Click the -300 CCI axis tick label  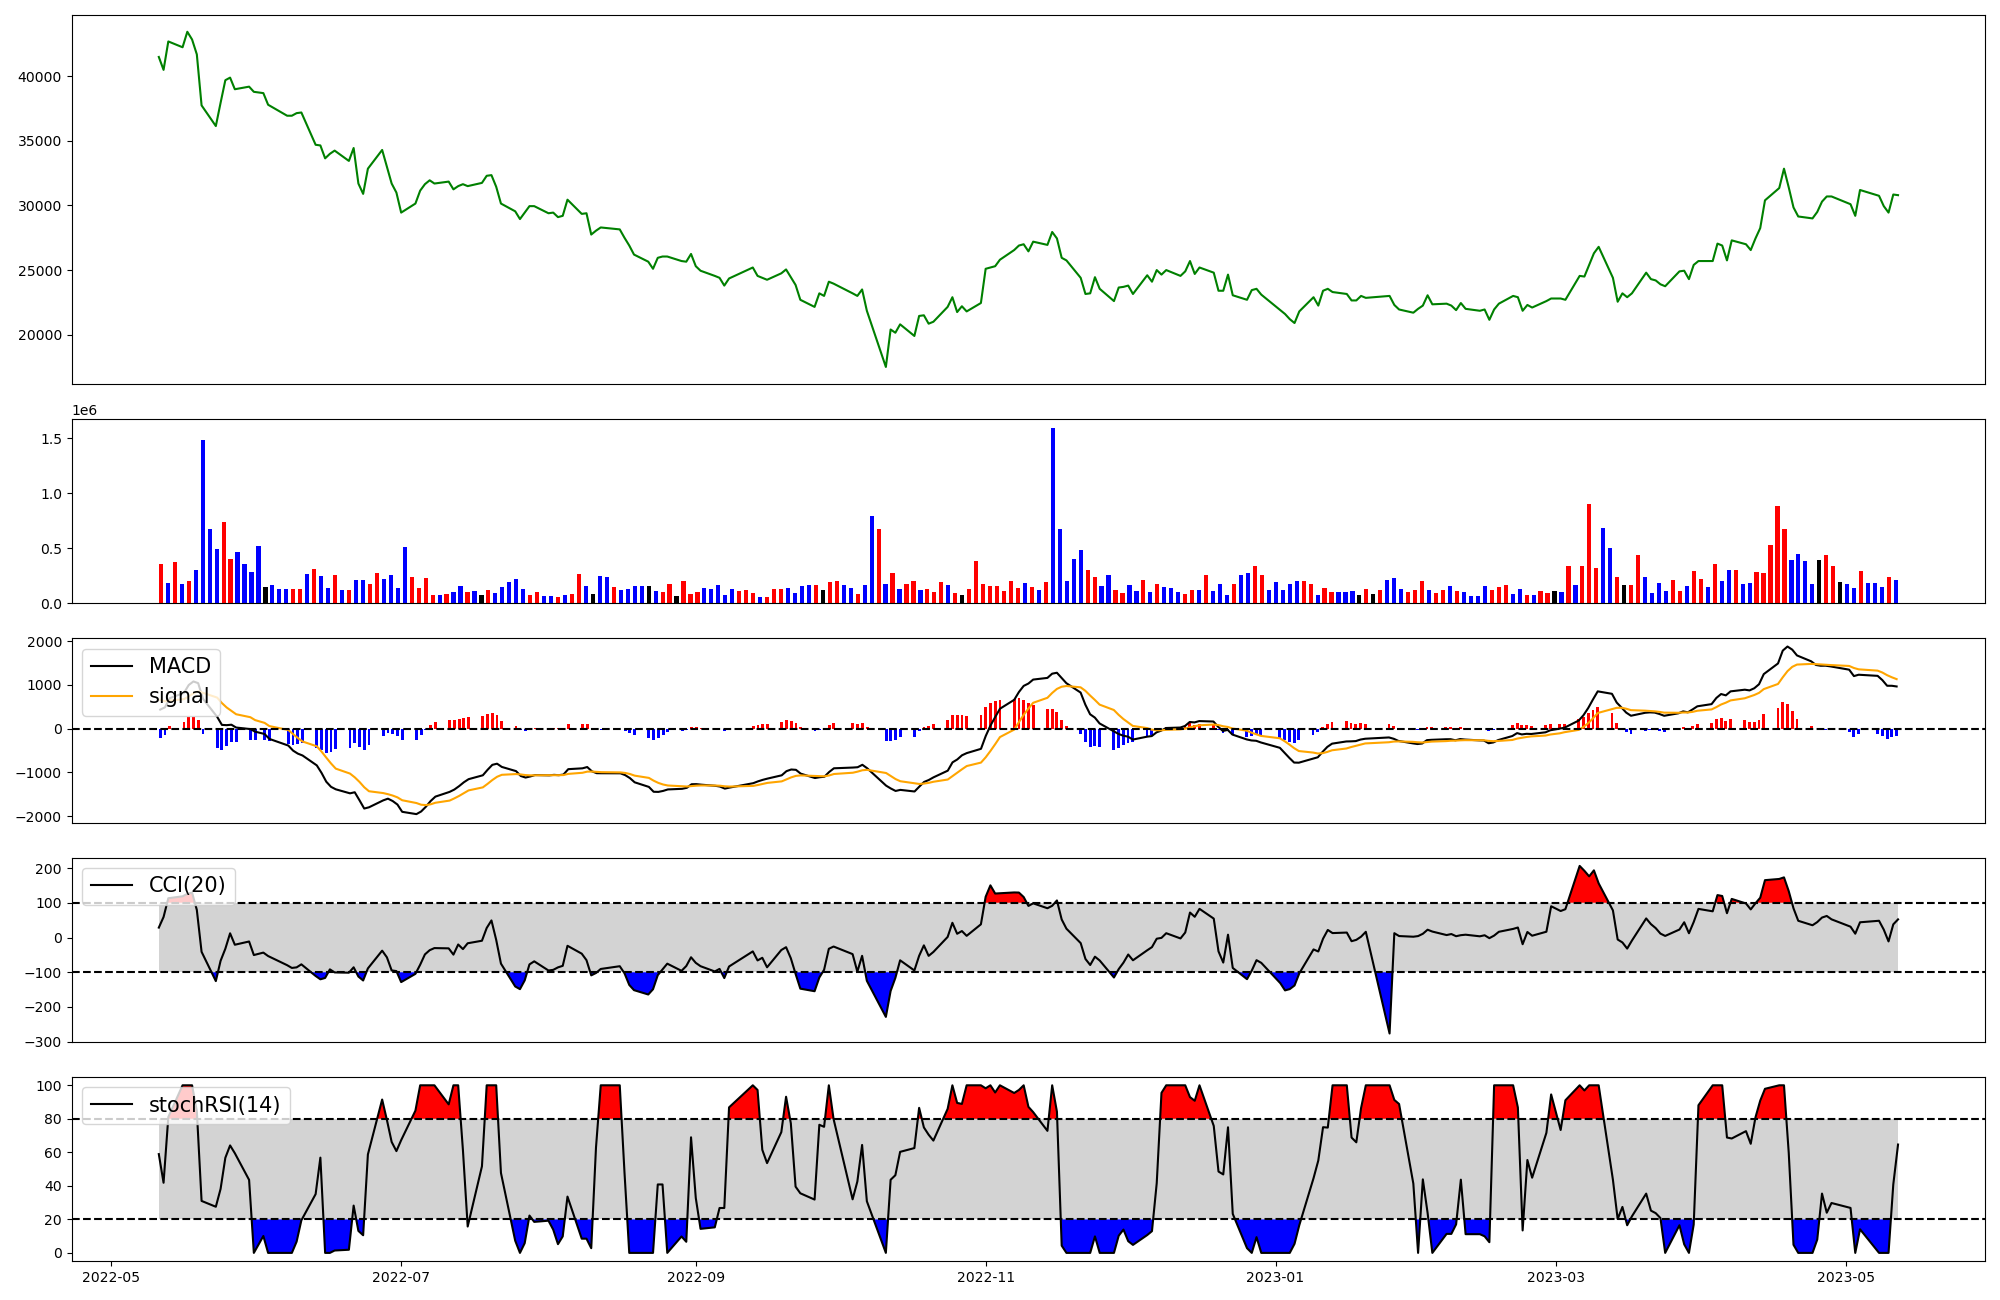point(44,1042)
